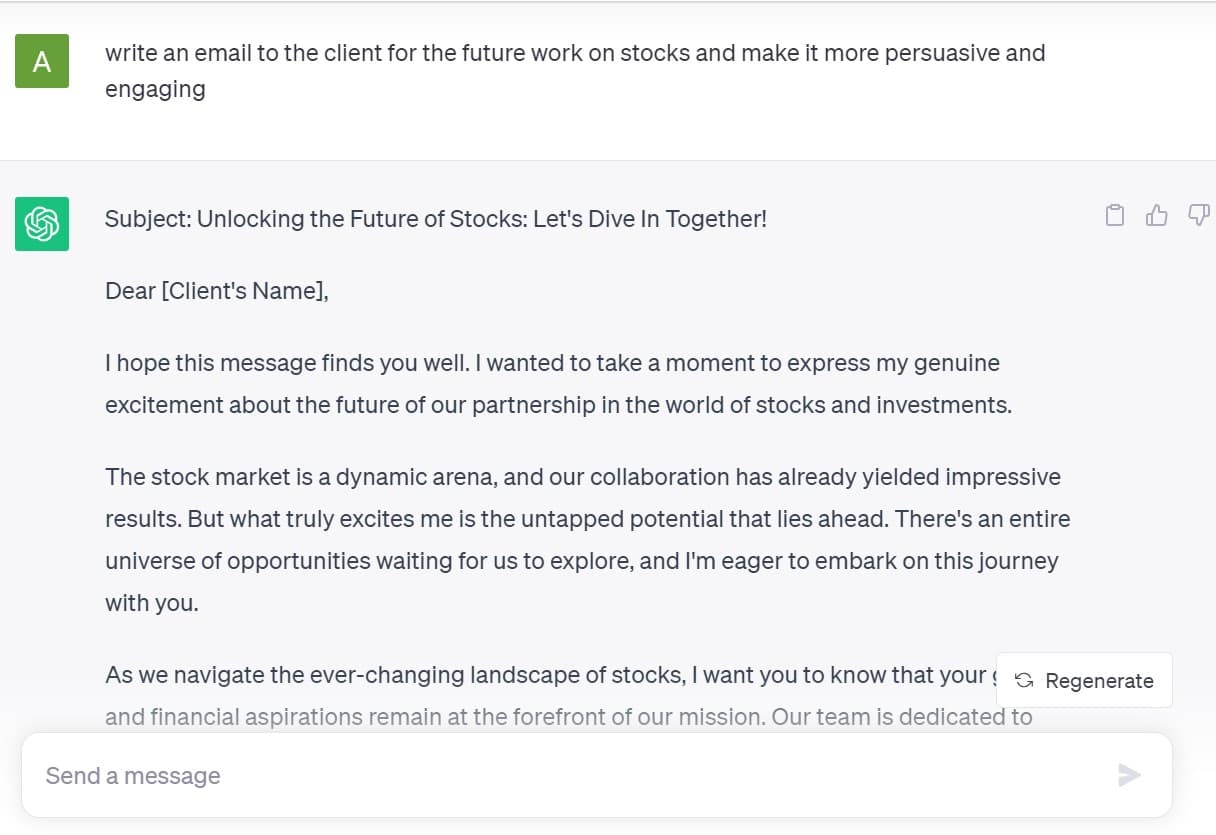The width and height of the screenshot is (1216, 835).
Task: Click the Regenerate label text
Action: click(1098, 680)
